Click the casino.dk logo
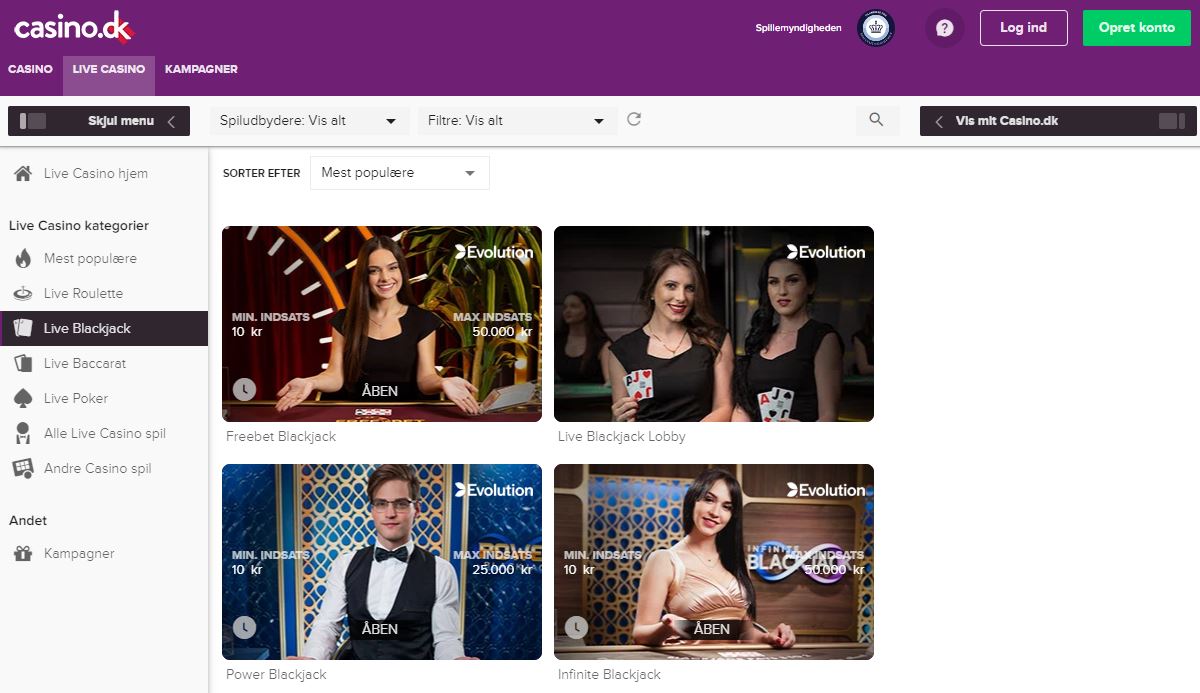The image size is (1200, 693). (x=72, y=29)
